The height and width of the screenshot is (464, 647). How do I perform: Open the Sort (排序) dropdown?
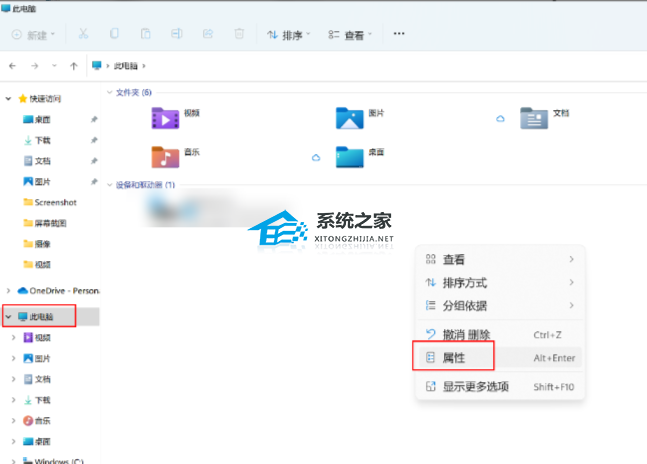(288, 35)
